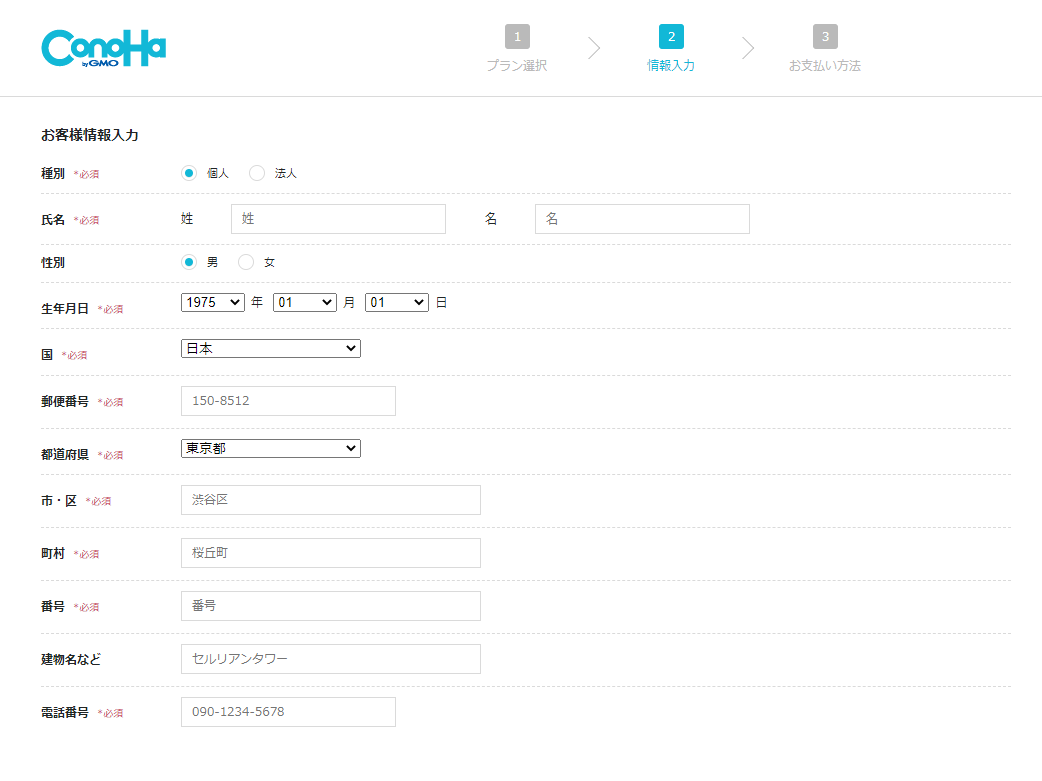1042x781 pixels.
Task: Click the 法人 radio label text
Action: [286, 173]
